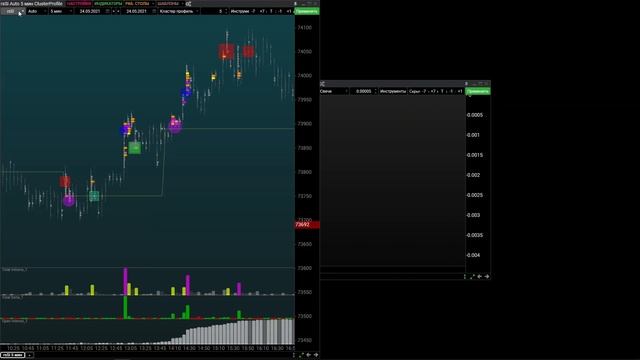
Task: Click the 14:30 label on time axis
Action: pyautogui.click(x=189, y=348)
